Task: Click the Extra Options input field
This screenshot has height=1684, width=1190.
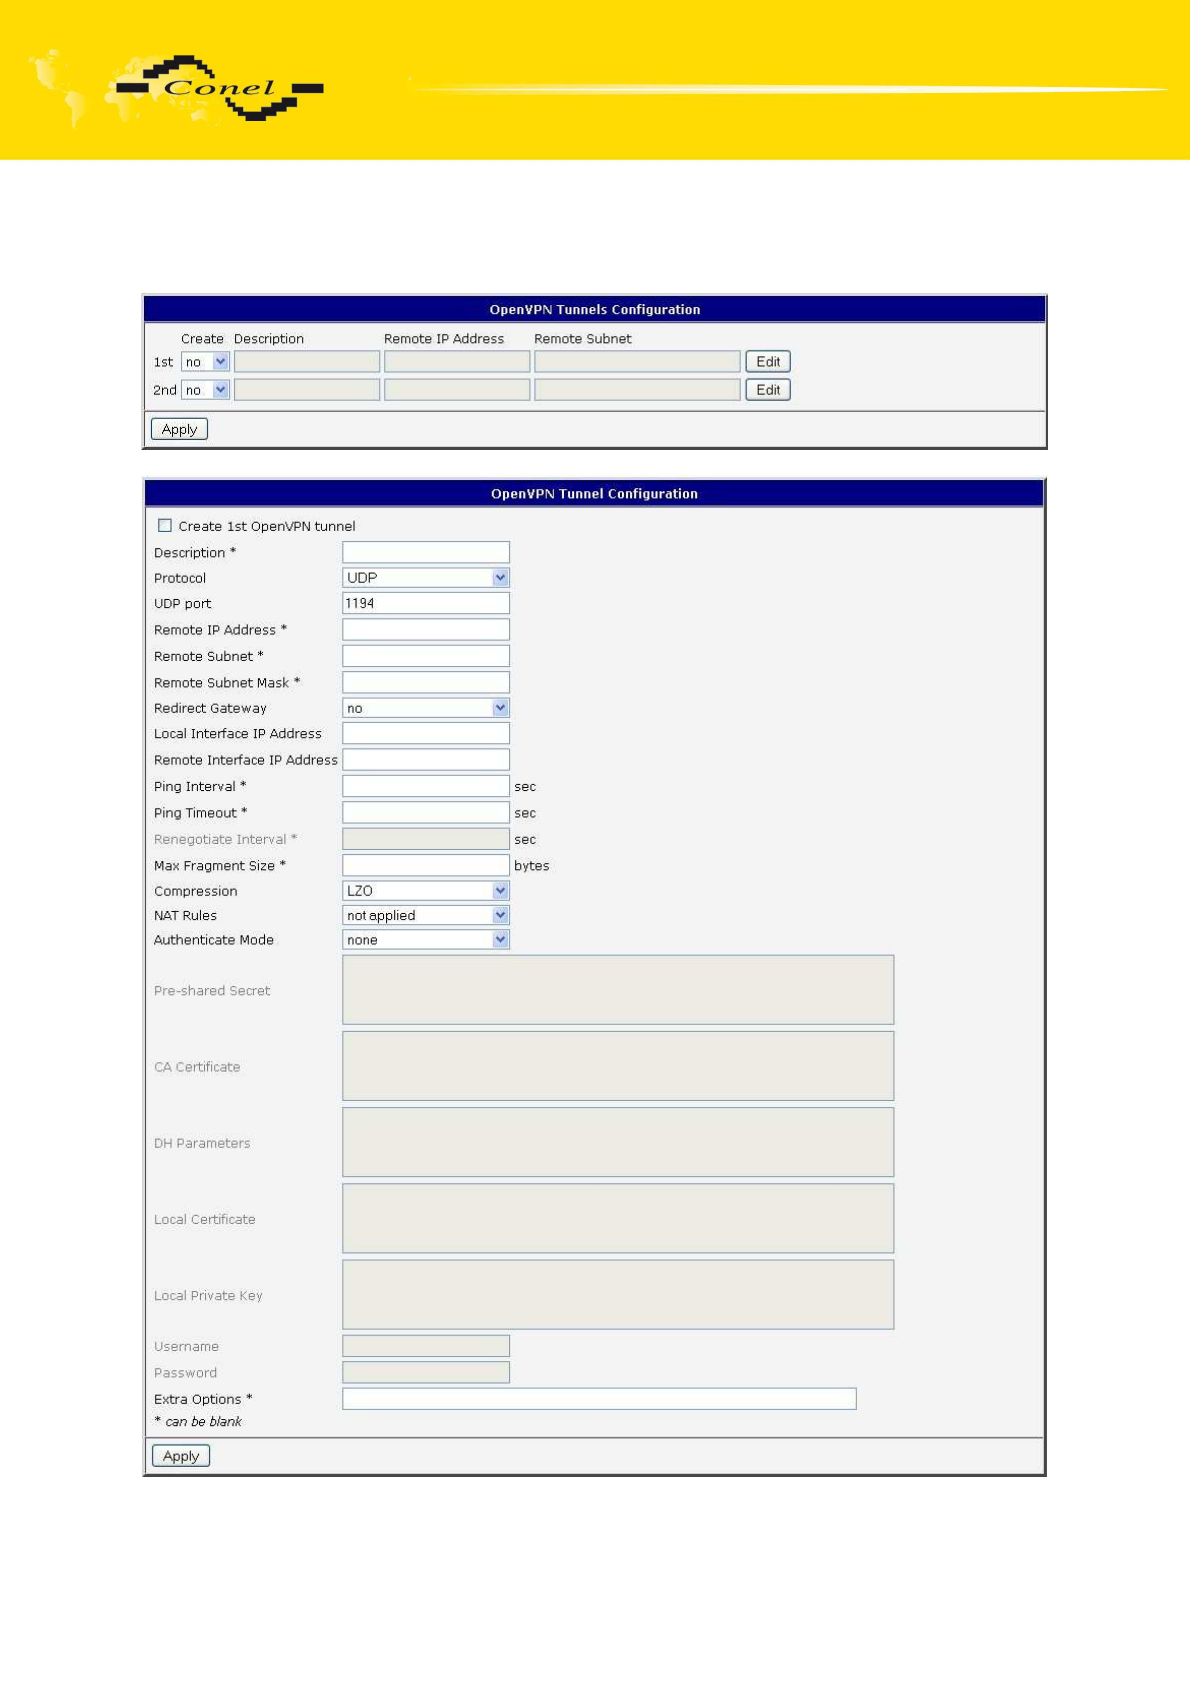Action: coord(599,1399)
